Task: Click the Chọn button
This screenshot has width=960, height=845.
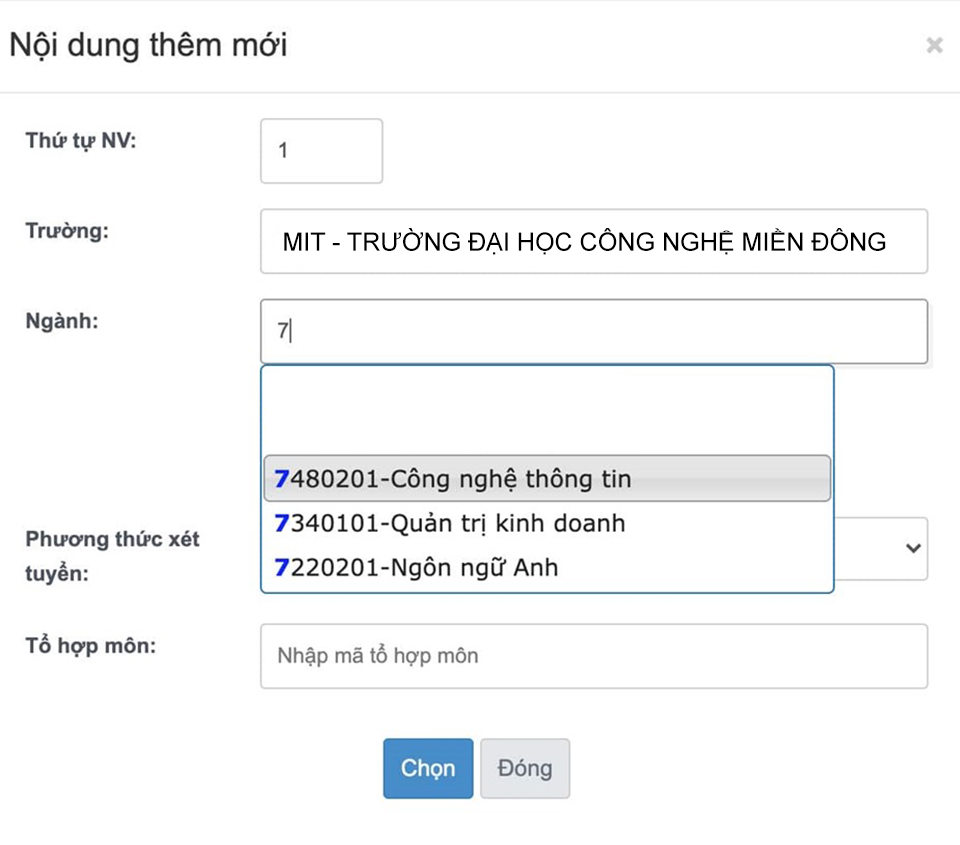Action: (427, 768)
